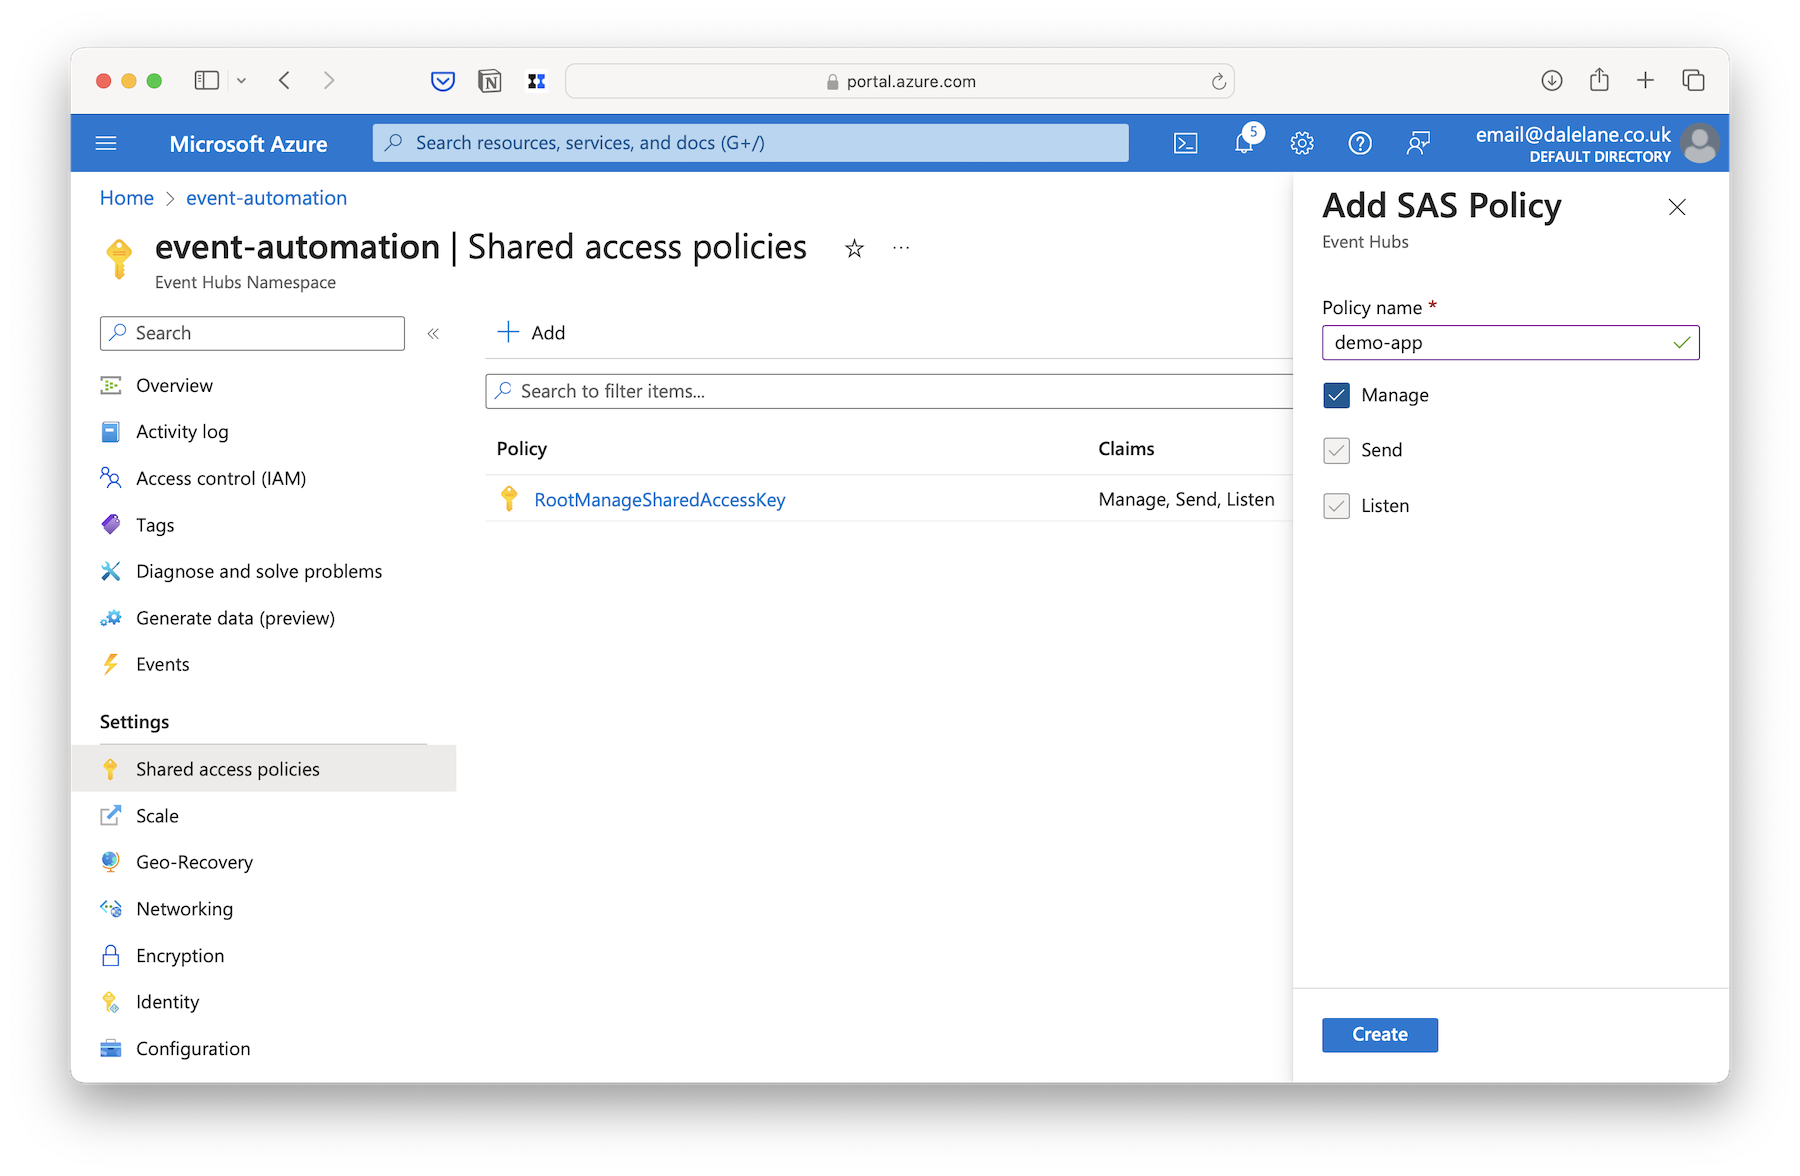Open the RootManageSharedAccessKey policy link
Screen dimensions: 1800x1176
coord(660,500)
